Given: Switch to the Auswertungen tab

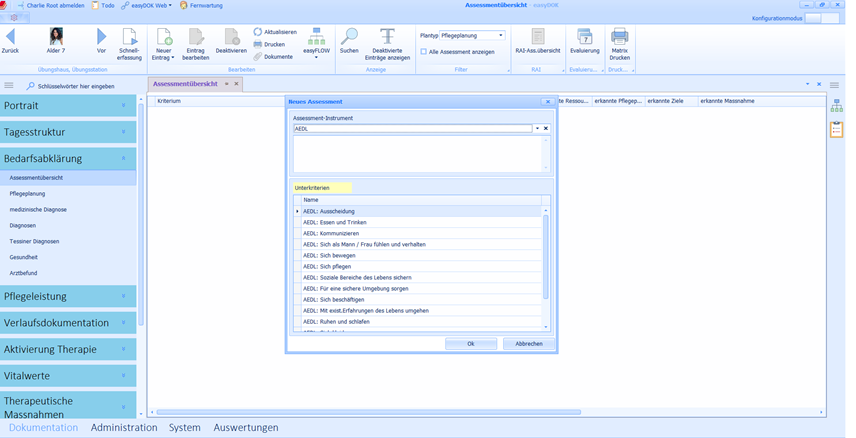Looking at the screenshot, I should 246,428.
